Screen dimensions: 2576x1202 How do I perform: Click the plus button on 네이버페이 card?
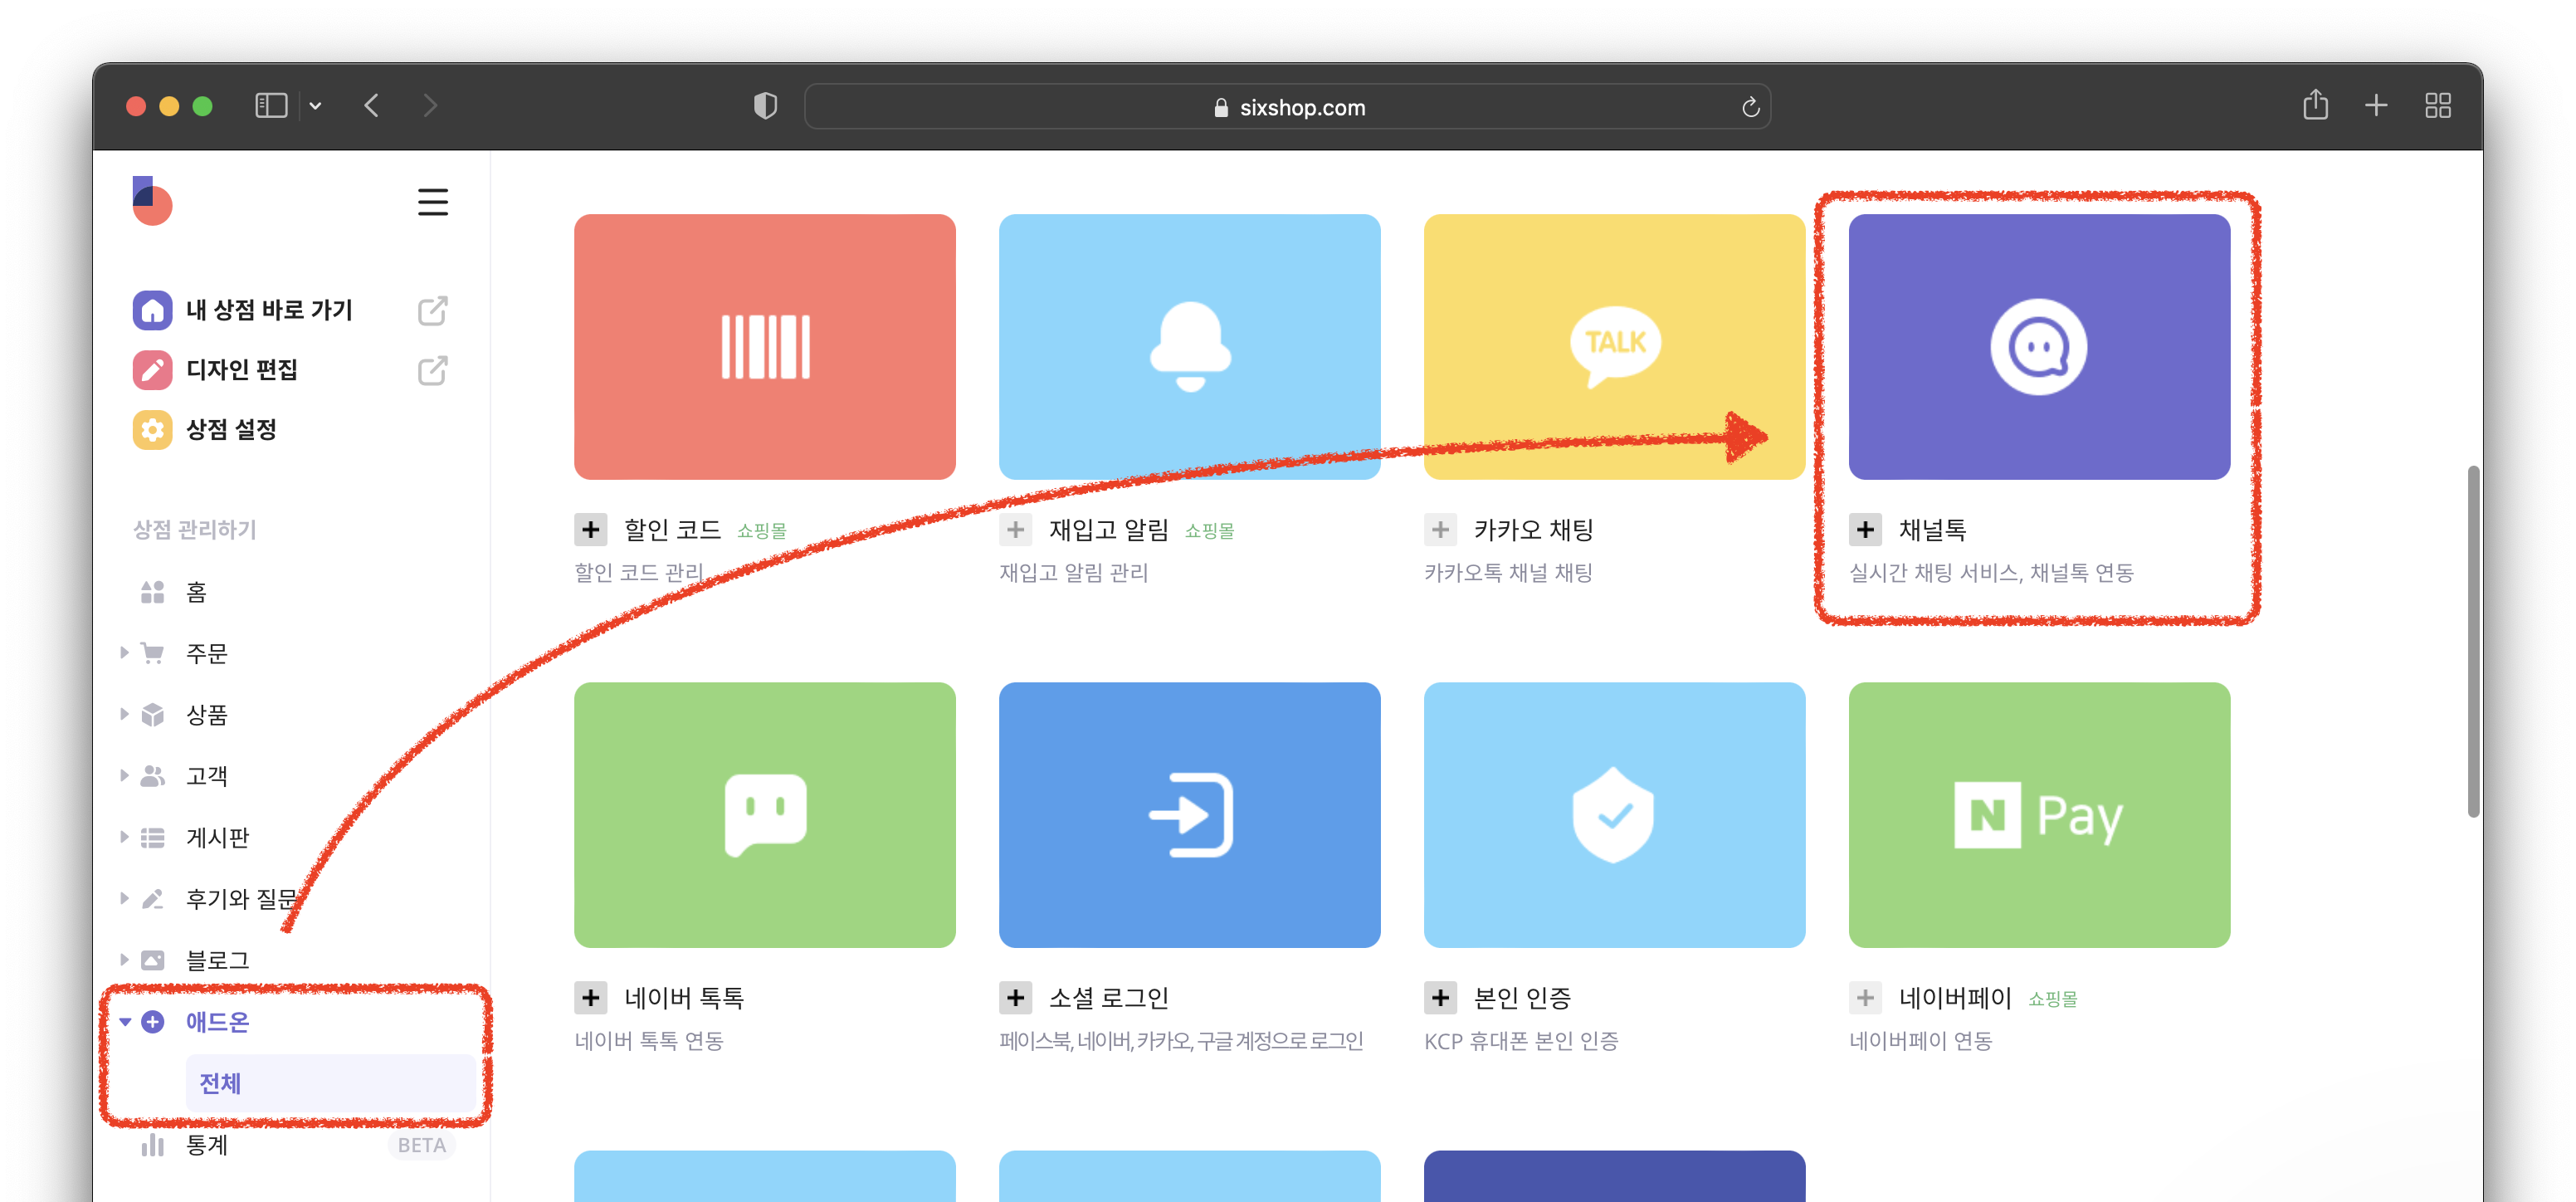click(x=1865, y=997)
